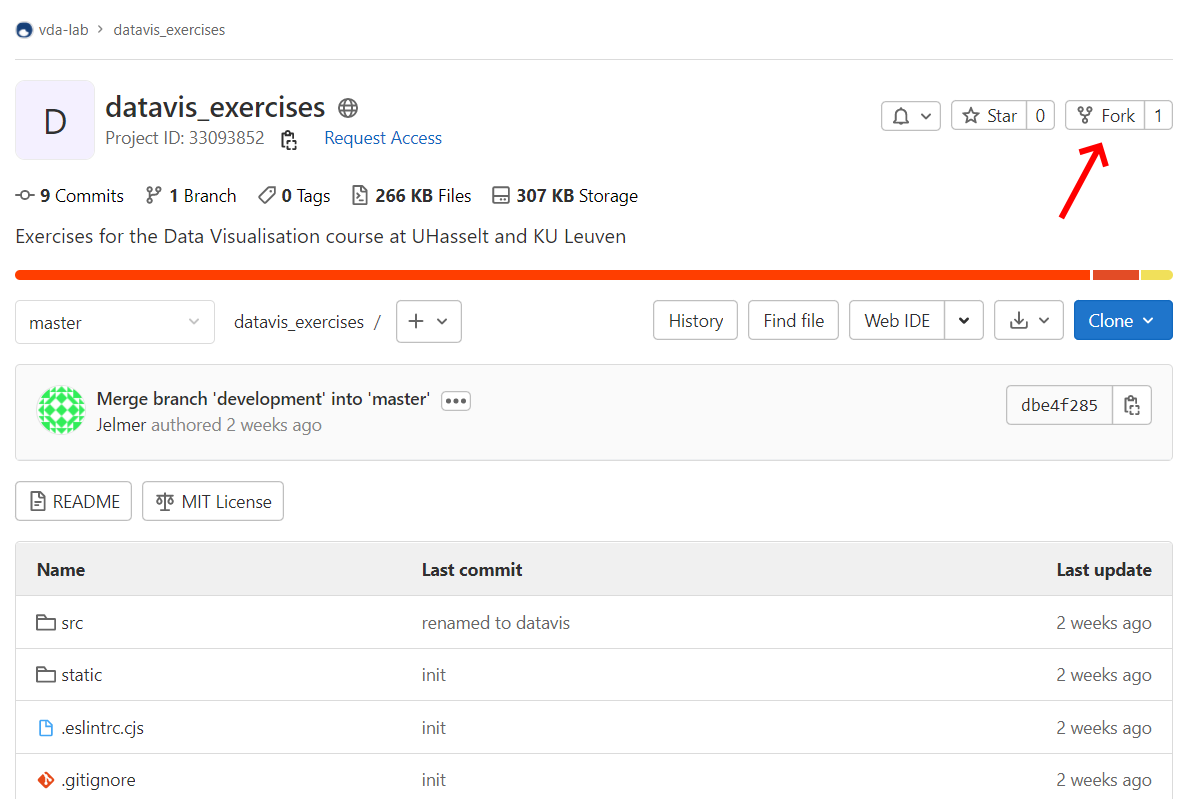The height and width of the screenshot is (799, 1189).
Task: Click the vda-lab group avatar icon
Action: [24, 30]
